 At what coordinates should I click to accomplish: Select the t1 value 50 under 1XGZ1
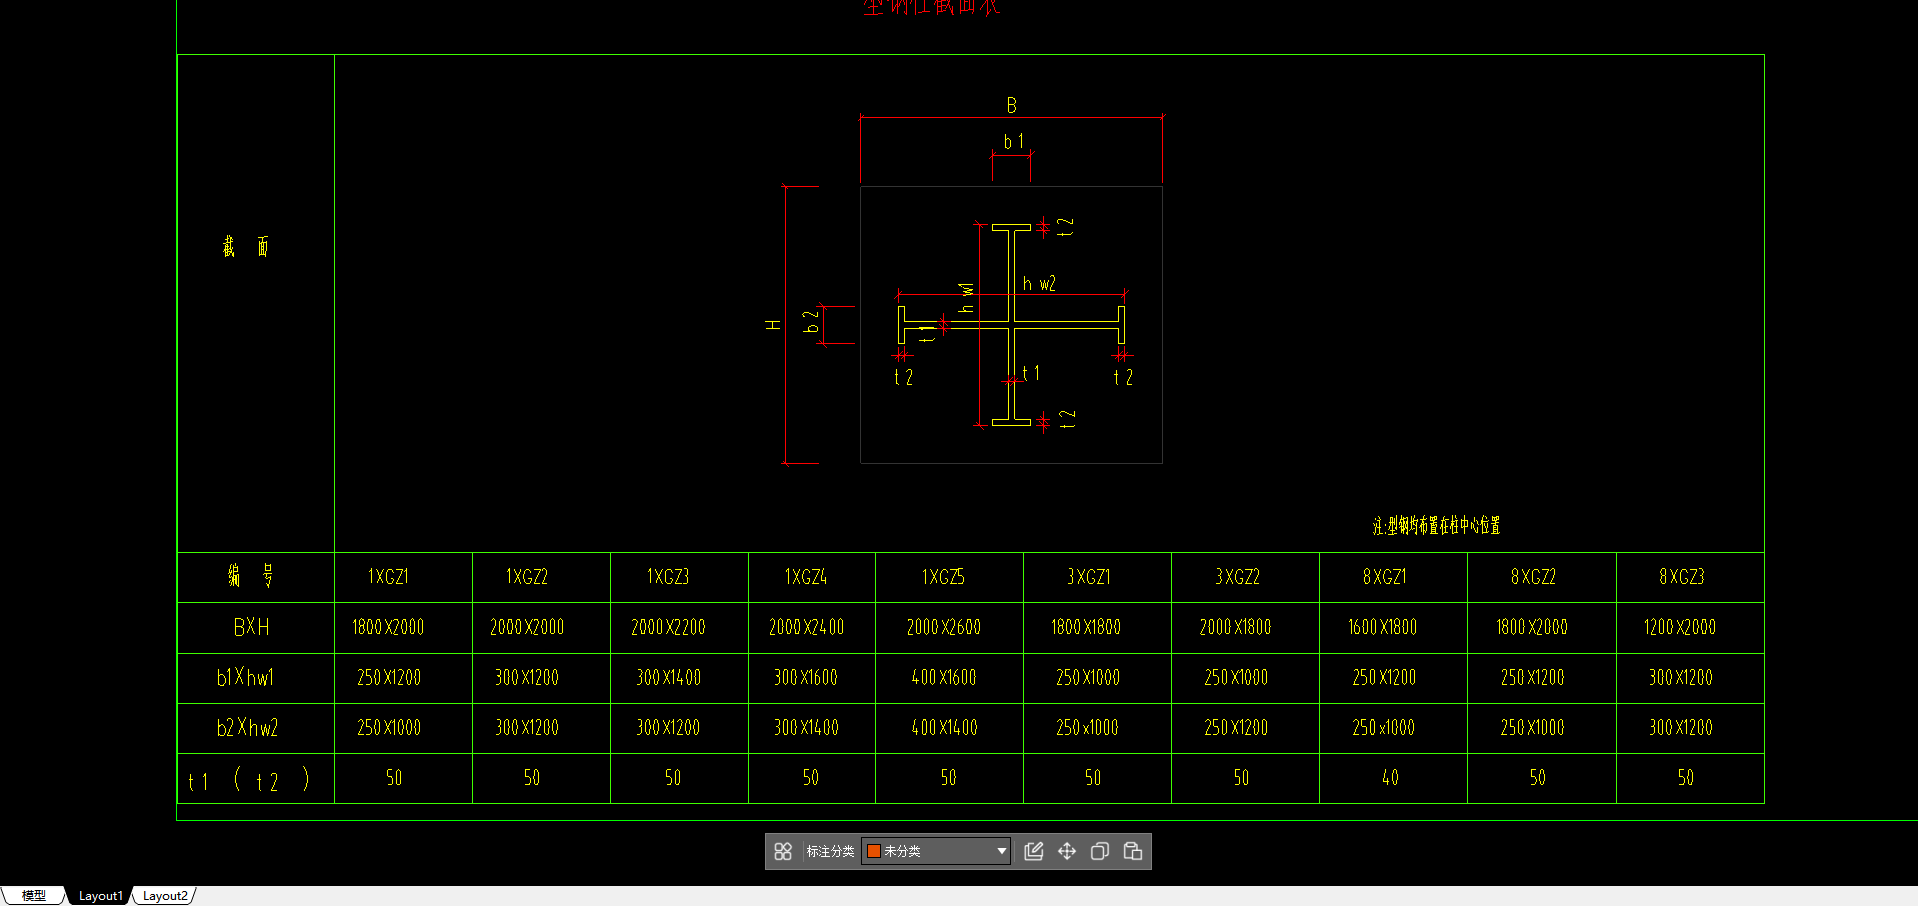[x=394, y=777]
